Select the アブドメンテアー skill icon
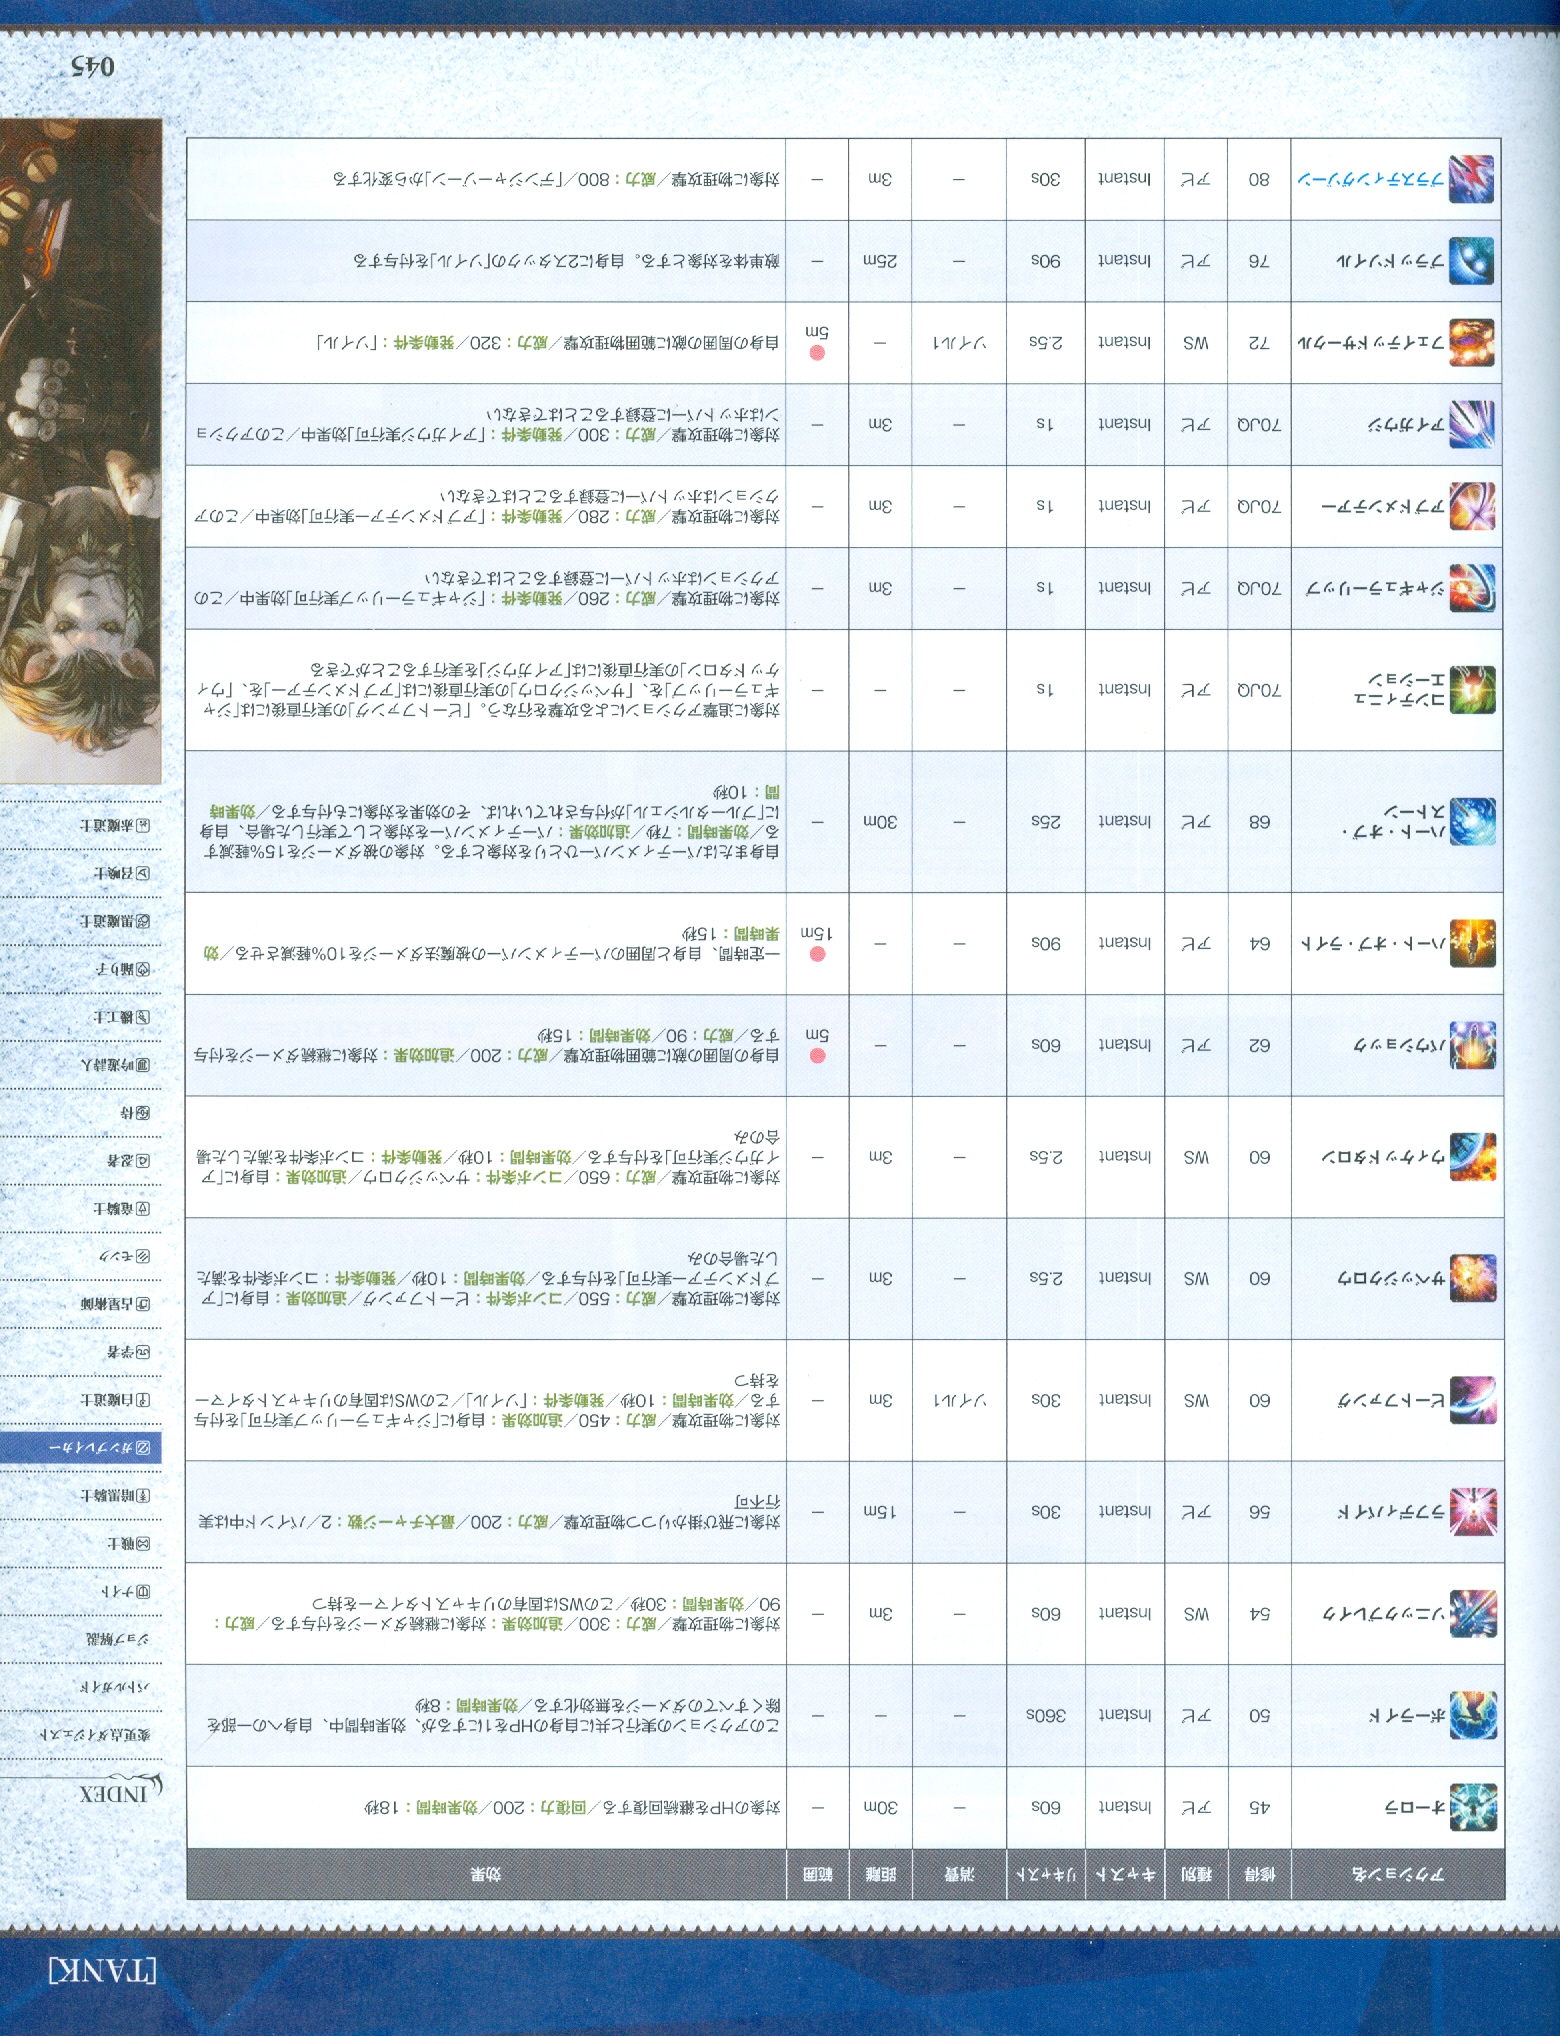 click(x=1473, y=506)
